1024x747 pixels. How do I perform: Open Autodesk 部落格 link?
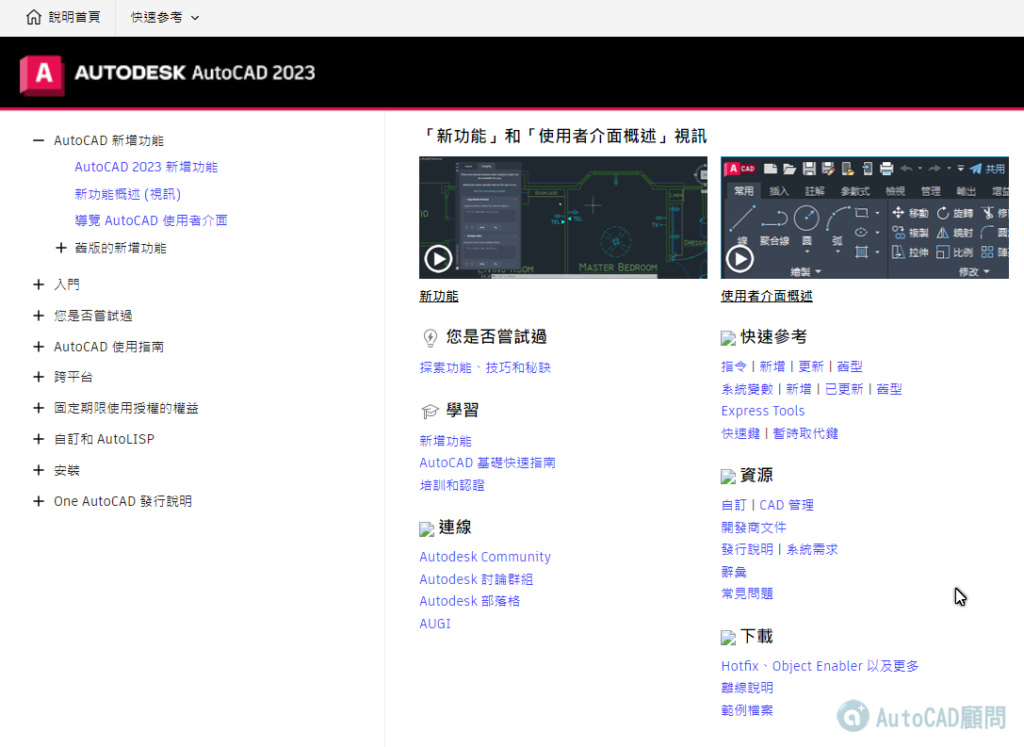(470, 601)
